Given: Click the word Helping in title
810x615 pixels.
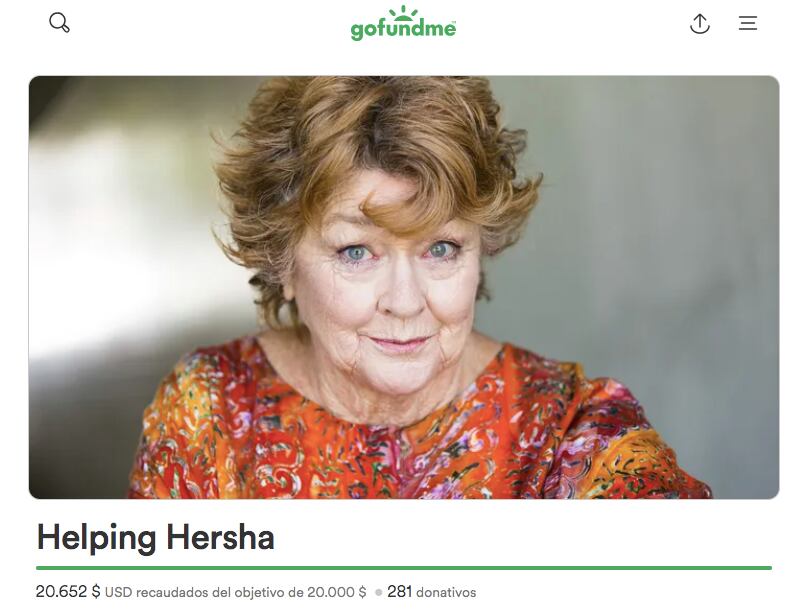Looking at the screenshot, I should click(96, 538).
